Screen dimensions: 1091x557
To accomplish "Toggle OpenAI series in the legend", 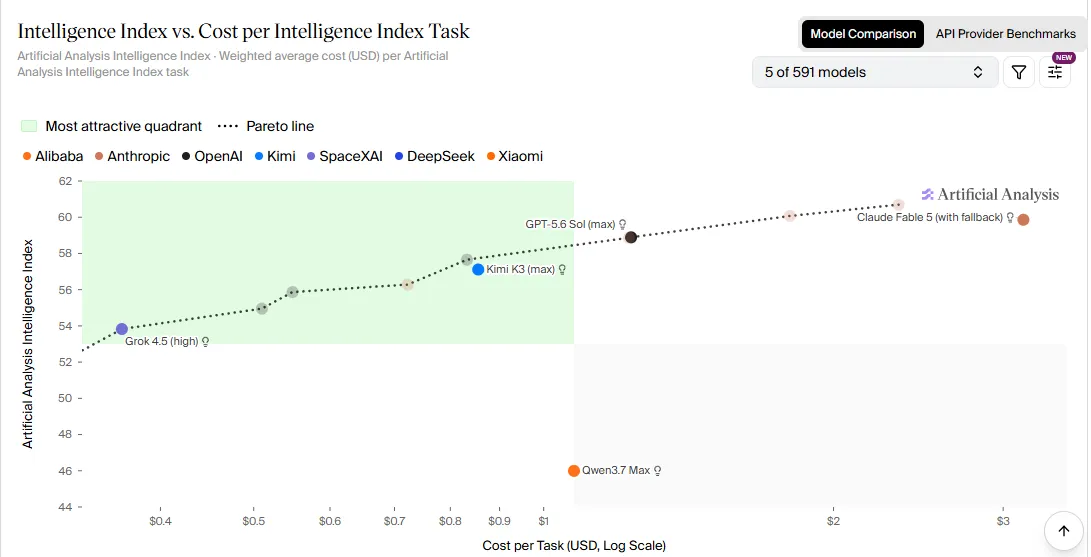I will click(212, 156).
